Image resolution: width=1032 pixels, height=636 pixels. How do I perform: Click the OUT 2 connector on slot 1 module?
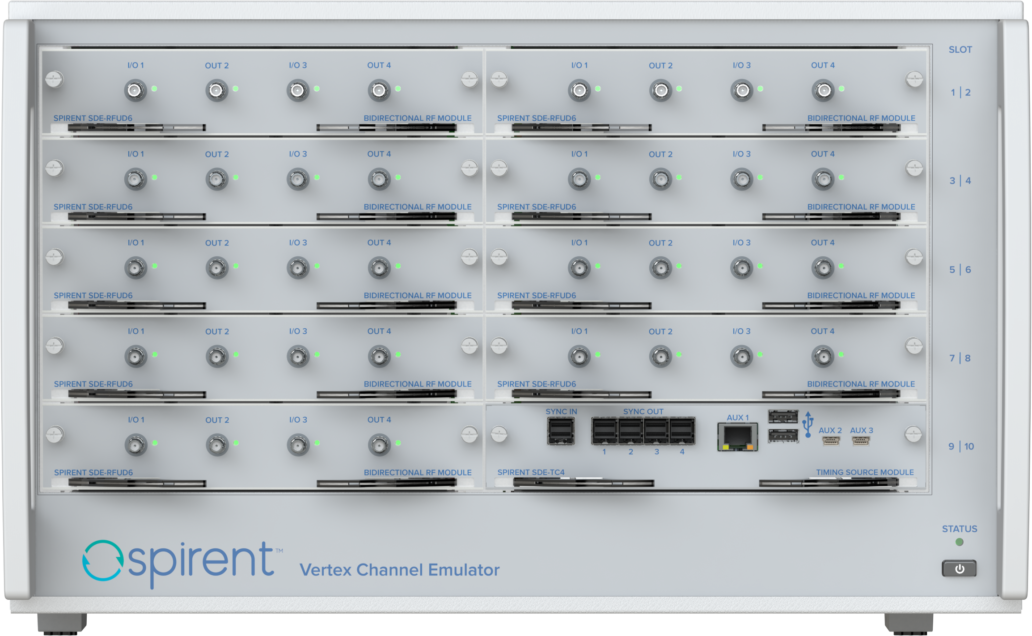pyautogui.click(x=217, y=90)
